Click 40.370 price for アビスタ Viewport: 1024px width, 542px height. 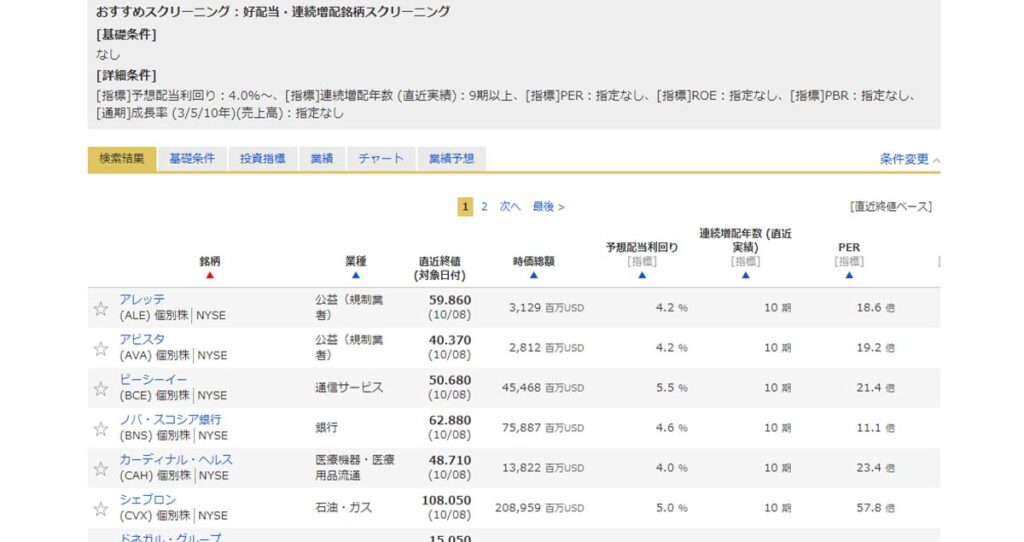click(450, 340)
